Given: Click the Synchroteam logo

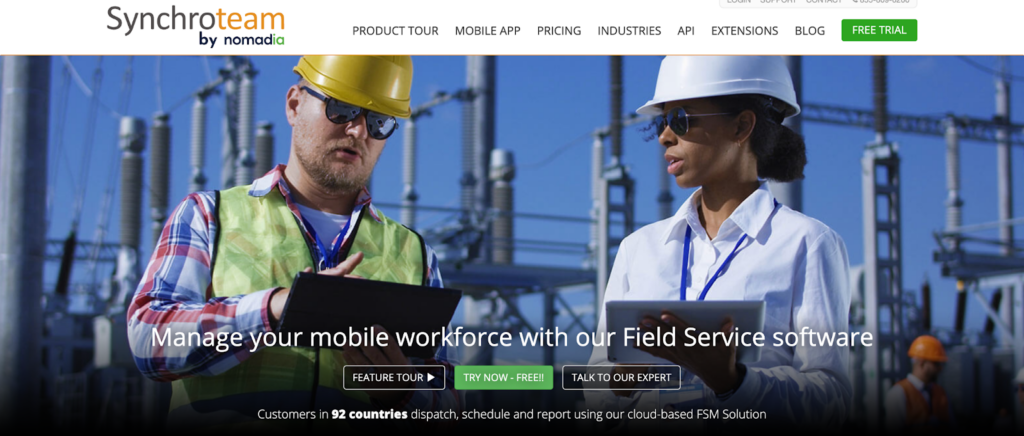Looking at the screenshot, I should (196, 26).
